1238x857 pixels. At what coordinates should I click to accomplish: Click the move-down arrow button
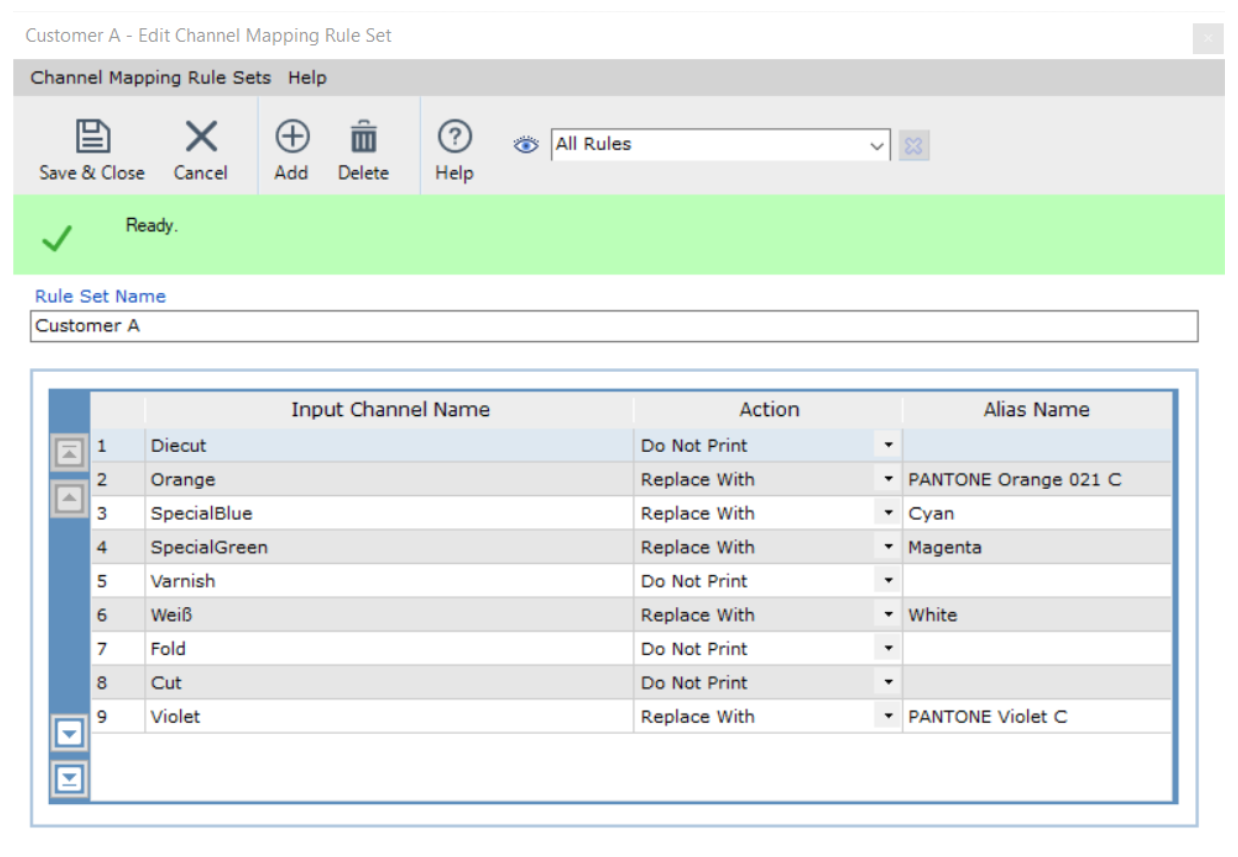69,735
